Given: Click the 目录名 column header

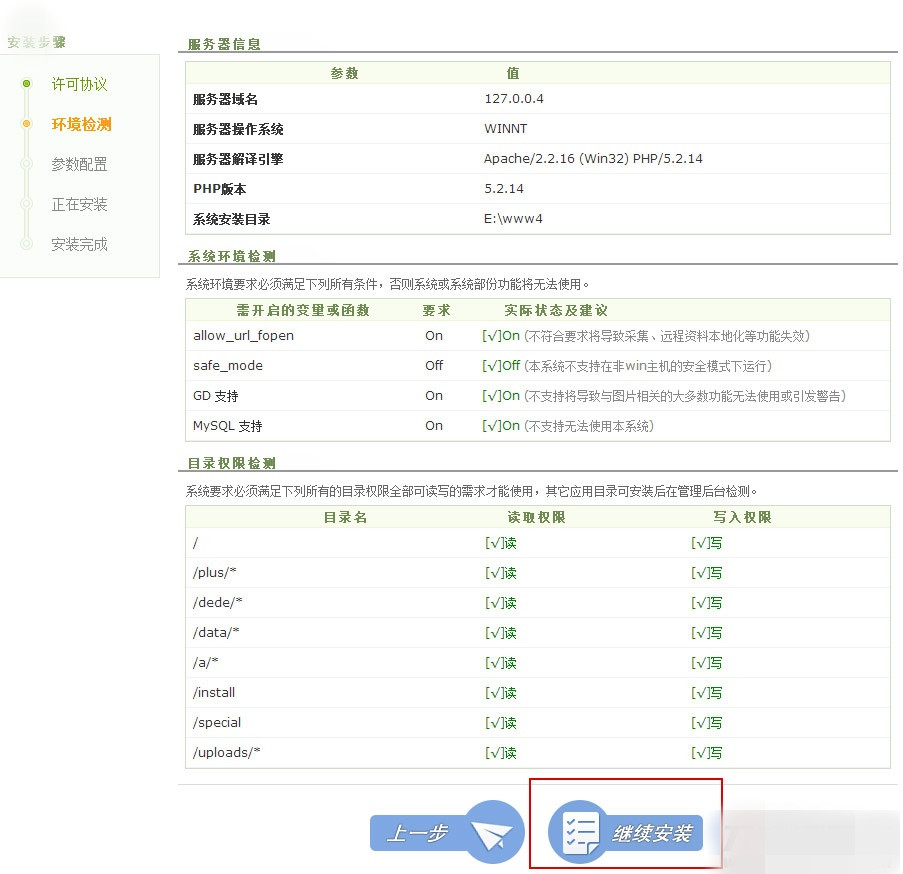Looking at the screenshot, I should [x=345, y=517].
